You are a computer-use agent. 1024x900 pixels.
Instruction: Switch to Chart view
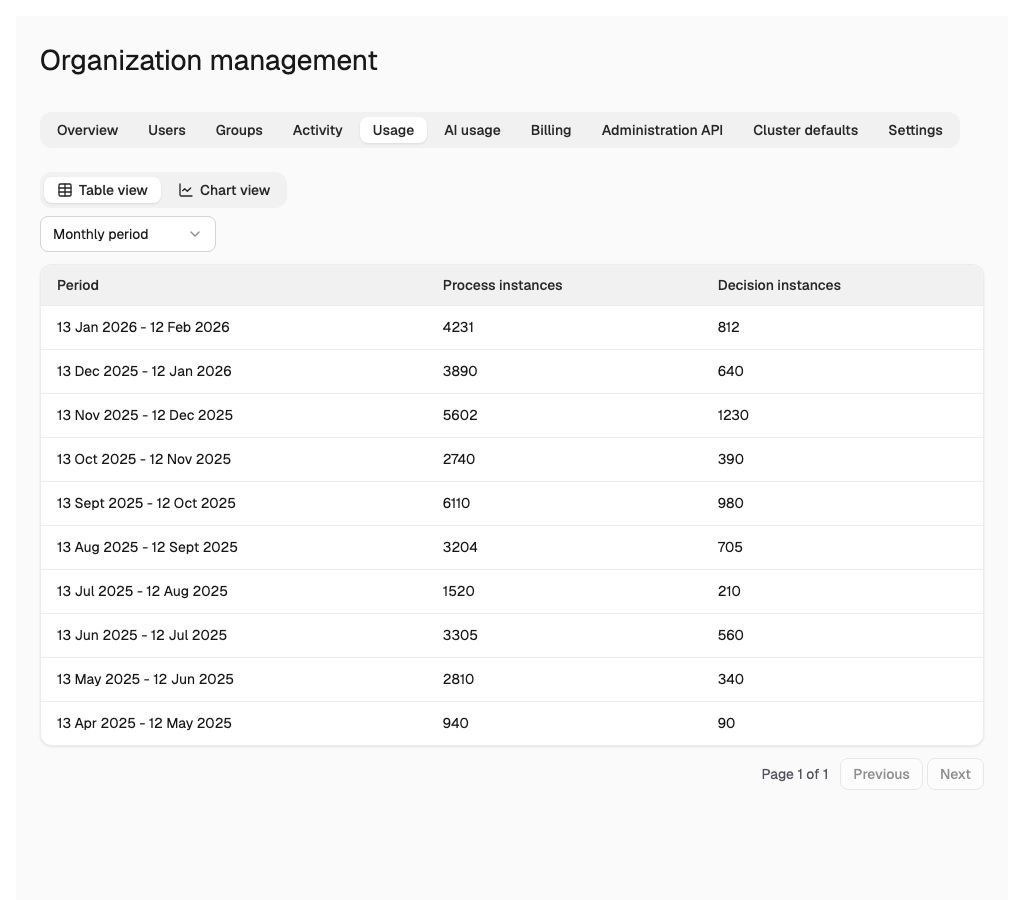(224, 190)
